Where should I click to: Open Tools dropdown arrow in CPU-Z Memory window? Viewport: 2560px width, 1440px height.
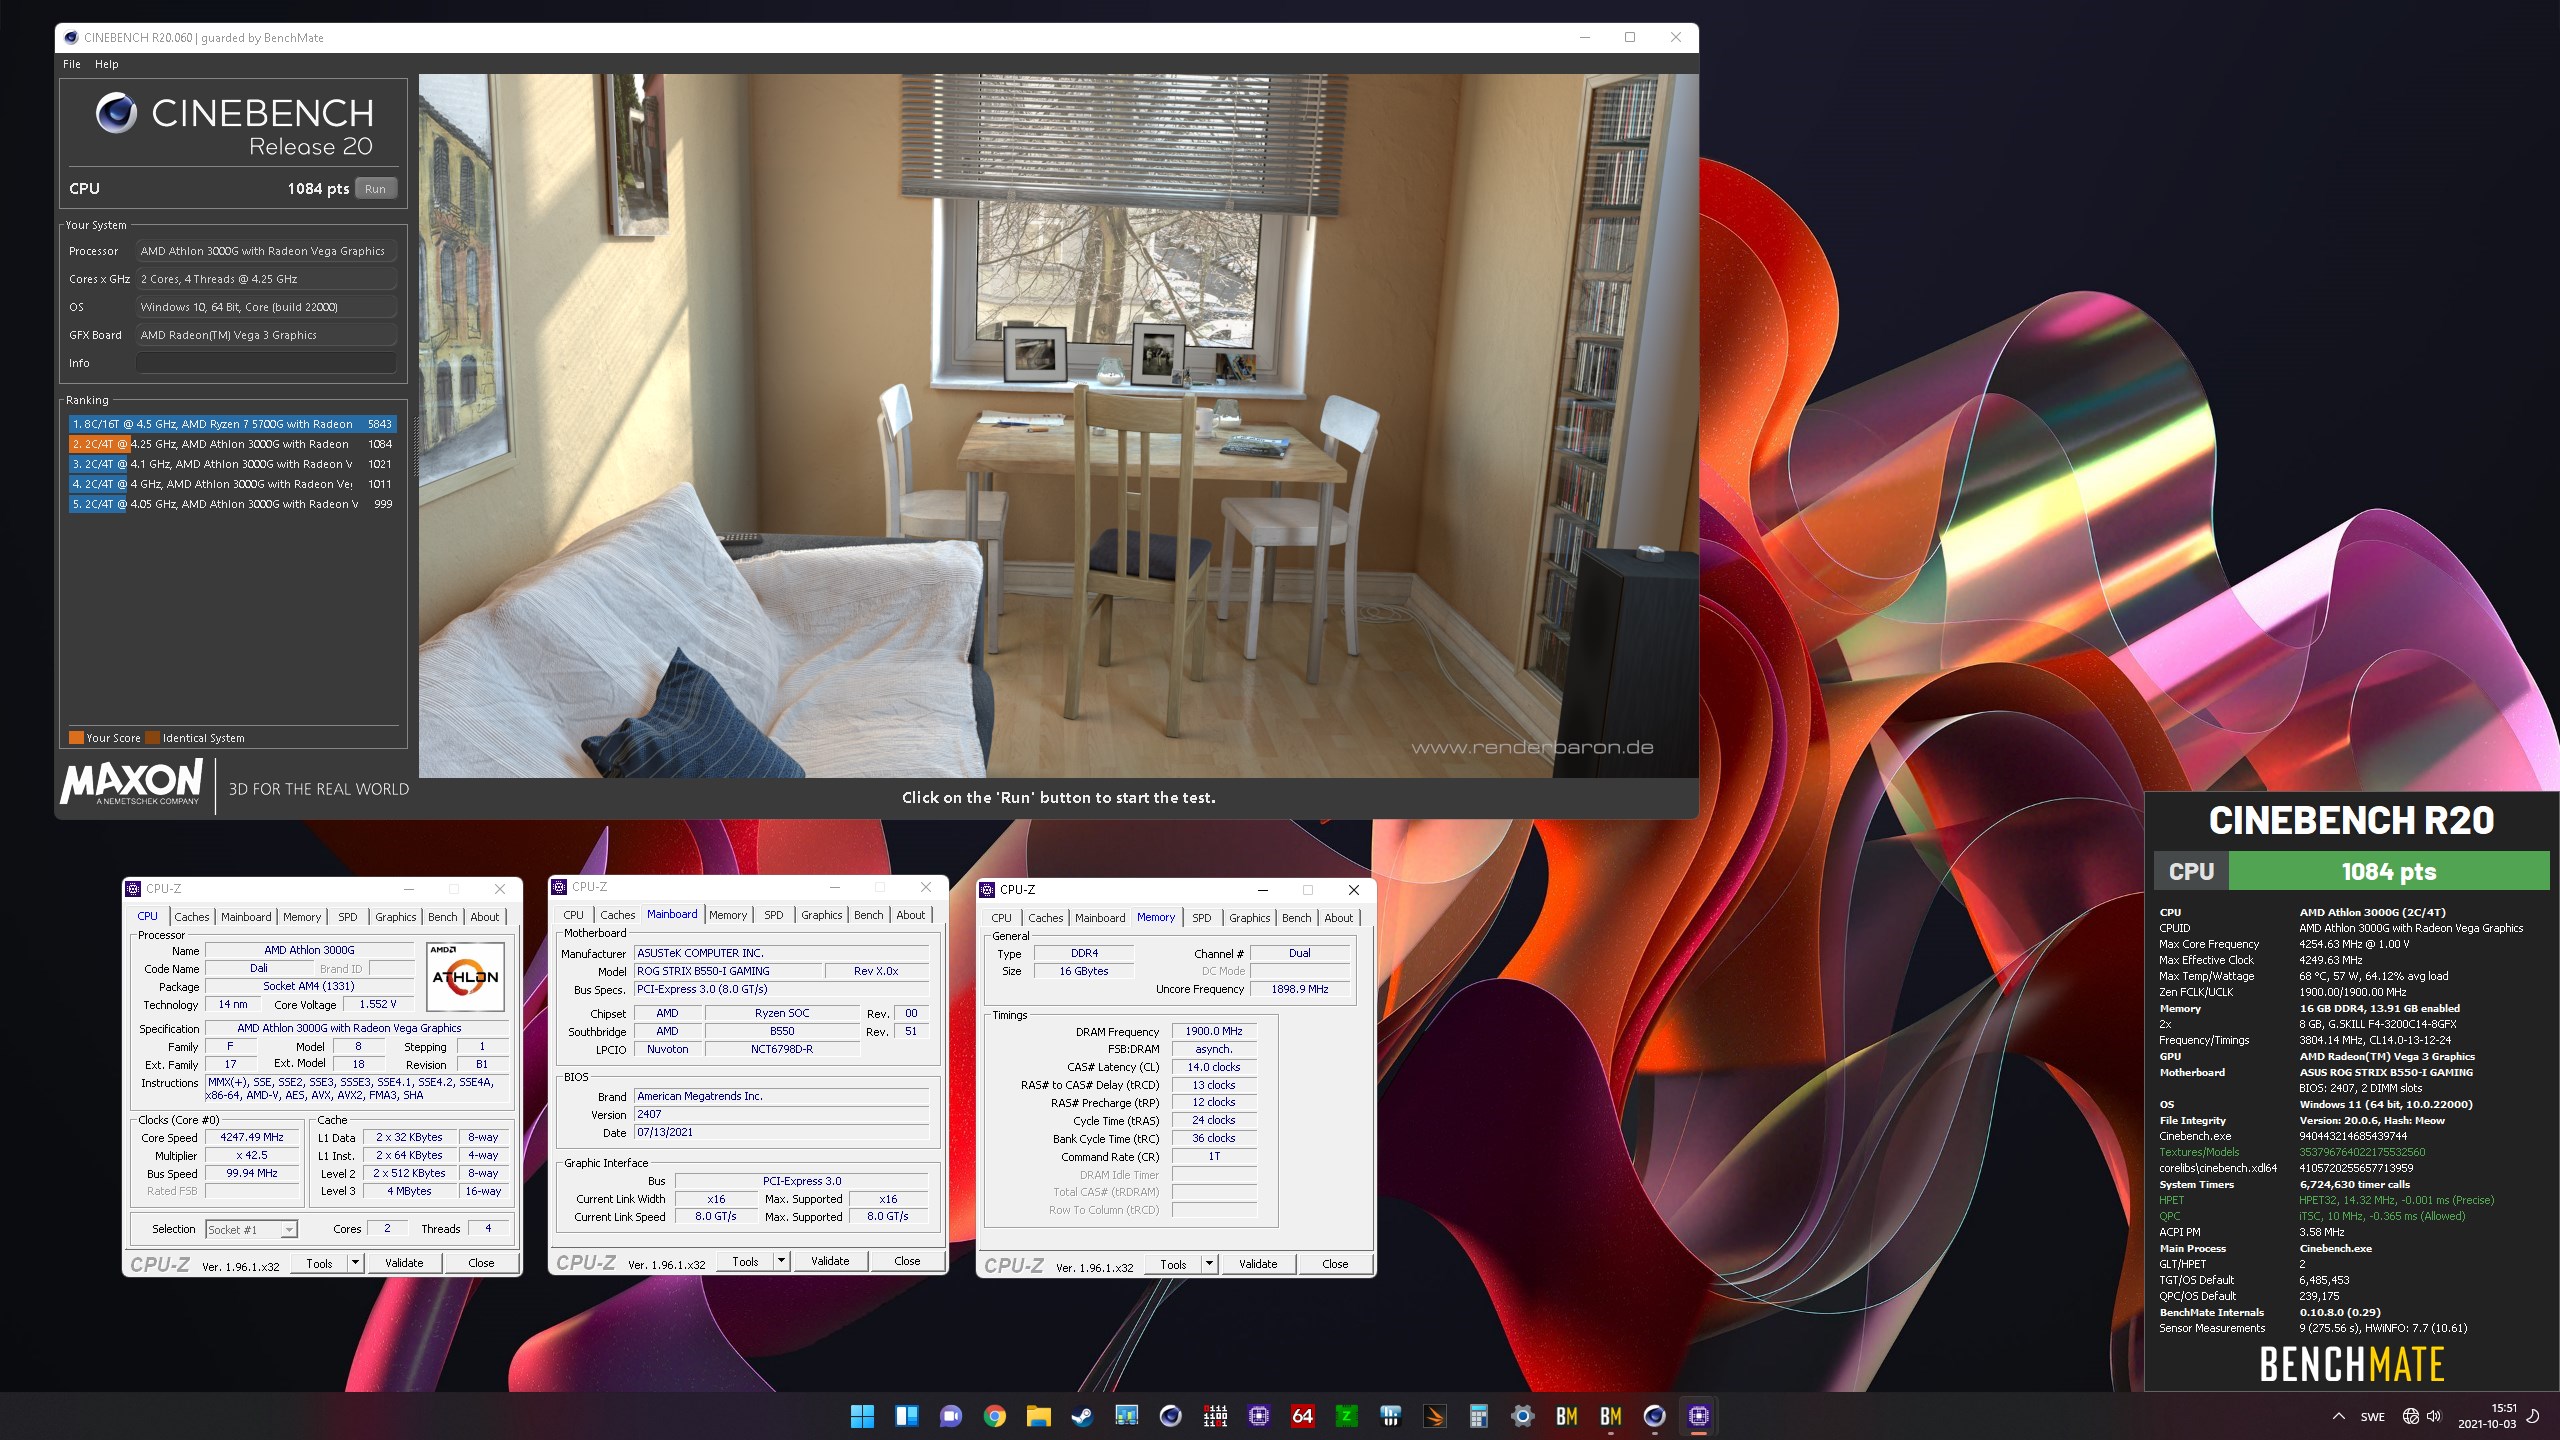pos(1209,1264)
